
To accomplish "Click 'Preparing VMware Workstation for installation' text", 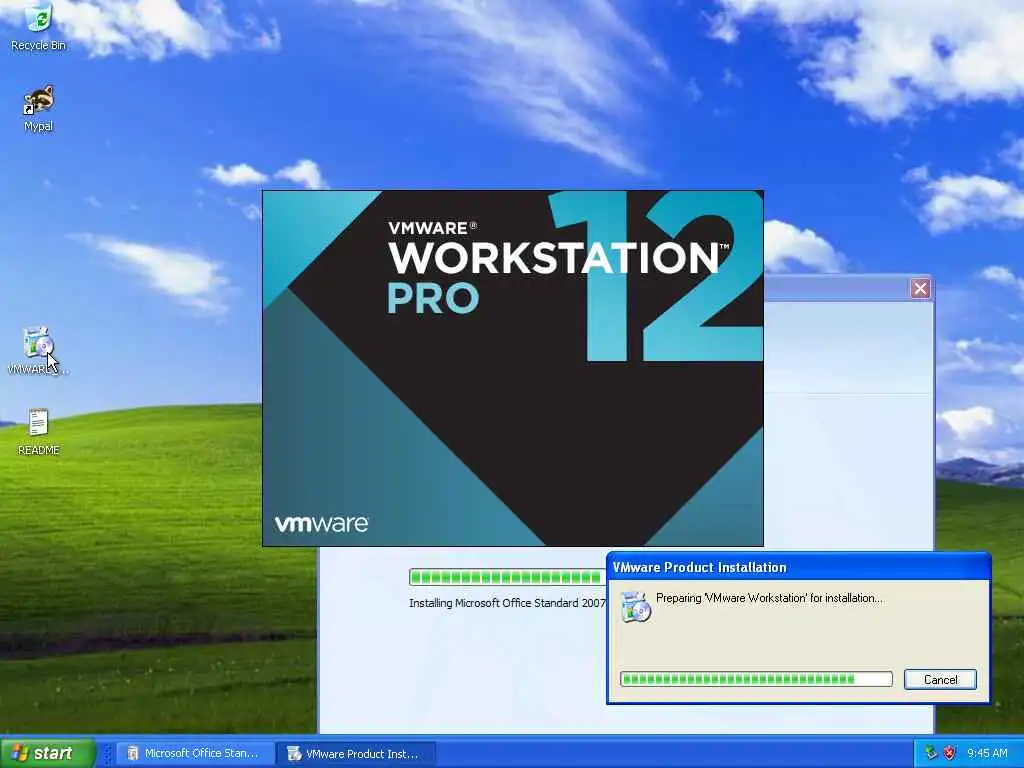I will [x=769, y=598].
